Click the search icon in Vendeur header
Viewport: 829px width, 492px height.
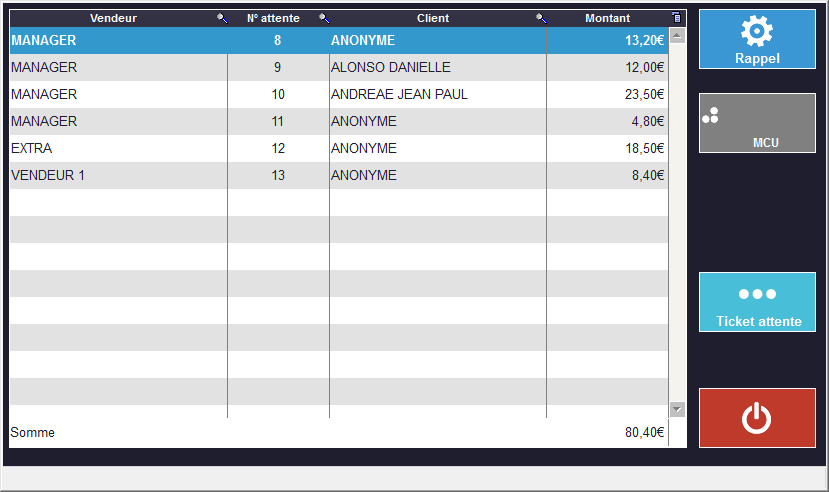[x=222, y=18]
